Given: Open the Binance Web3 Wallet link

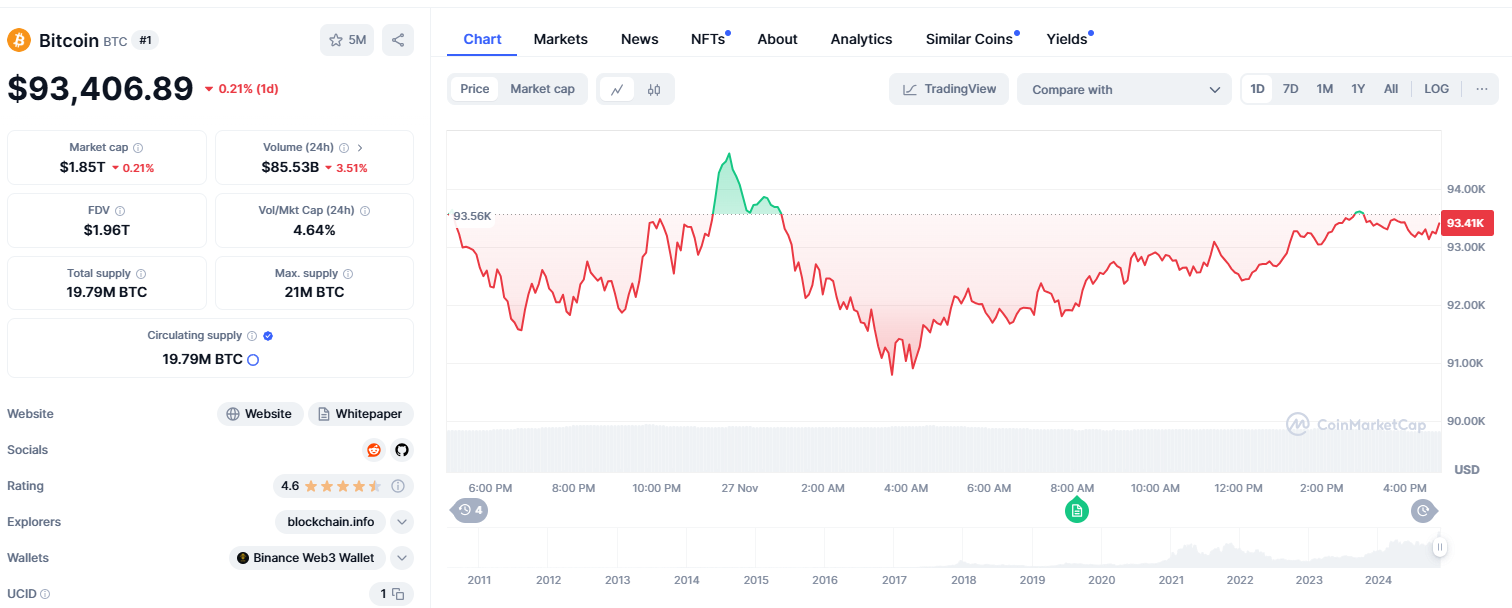Looking at the screenshot, I should point(308,558).
